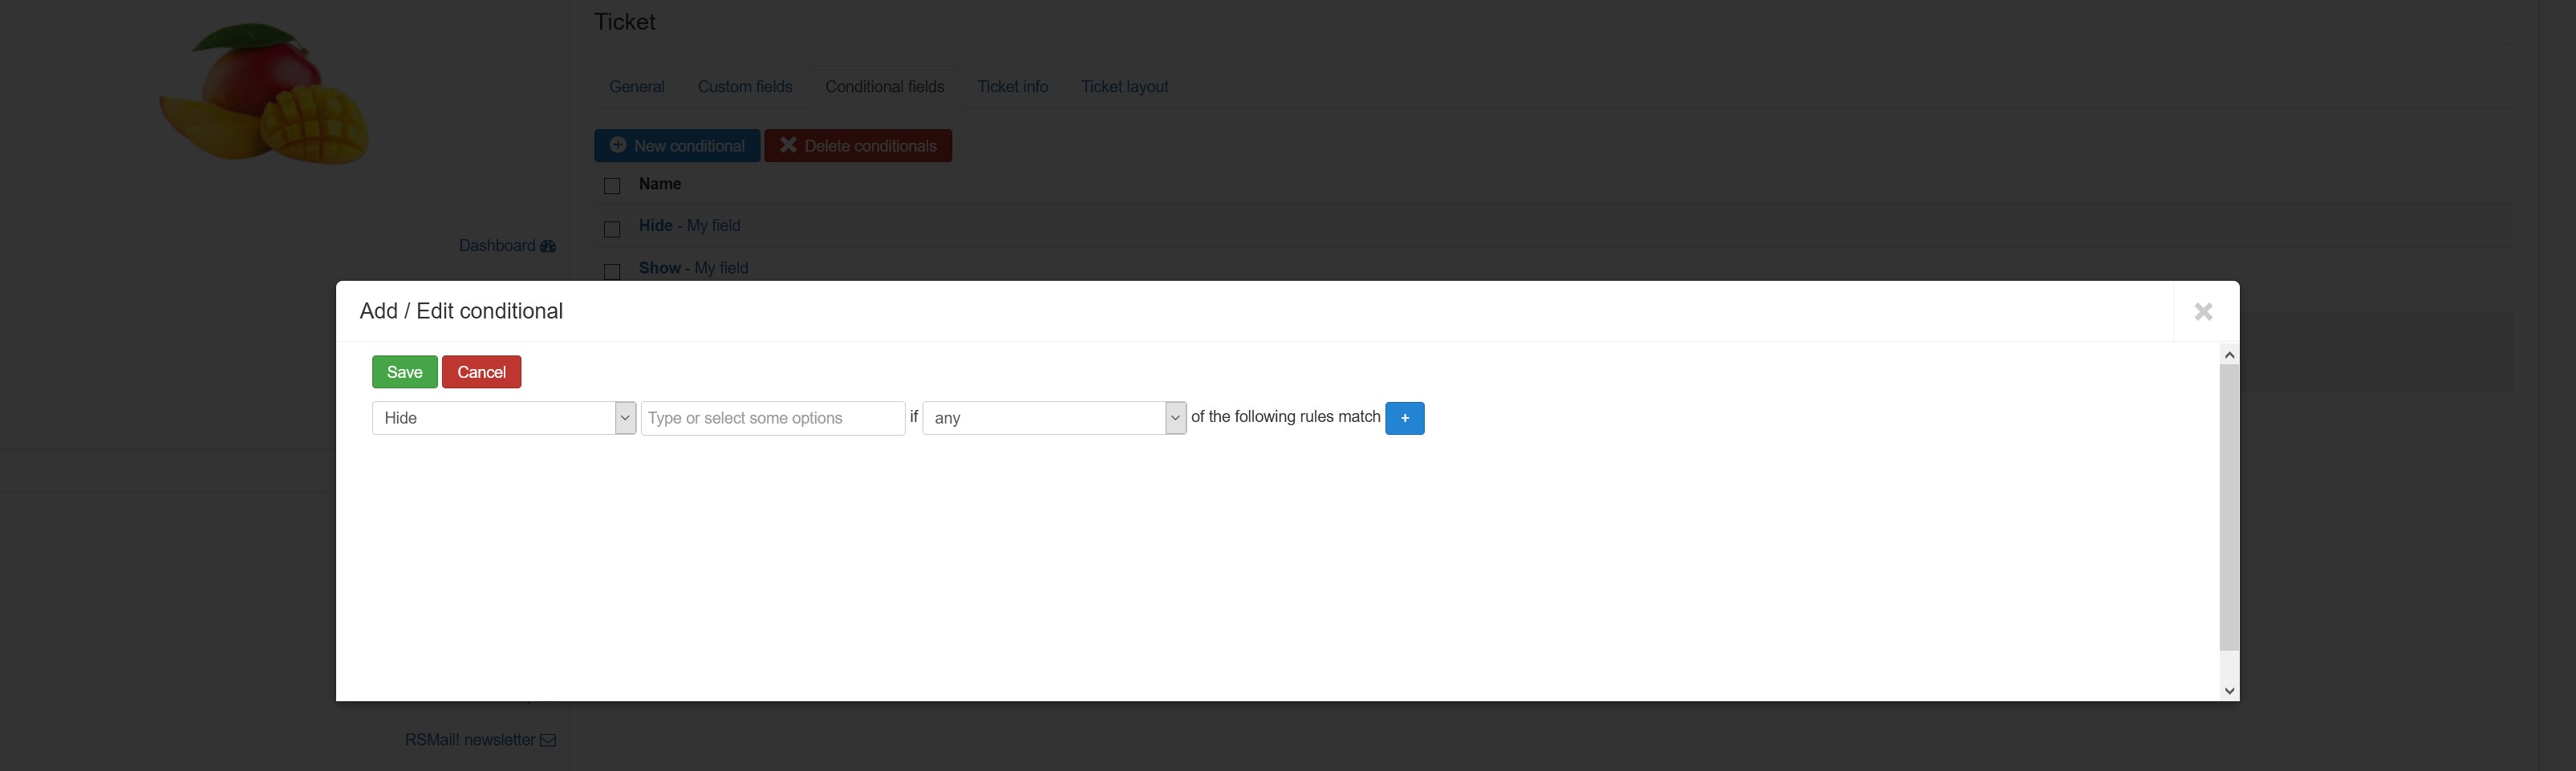Click the plus circle icon on New conditional
This screenshot has height=771, width=2576.
[x=618, y=145]
